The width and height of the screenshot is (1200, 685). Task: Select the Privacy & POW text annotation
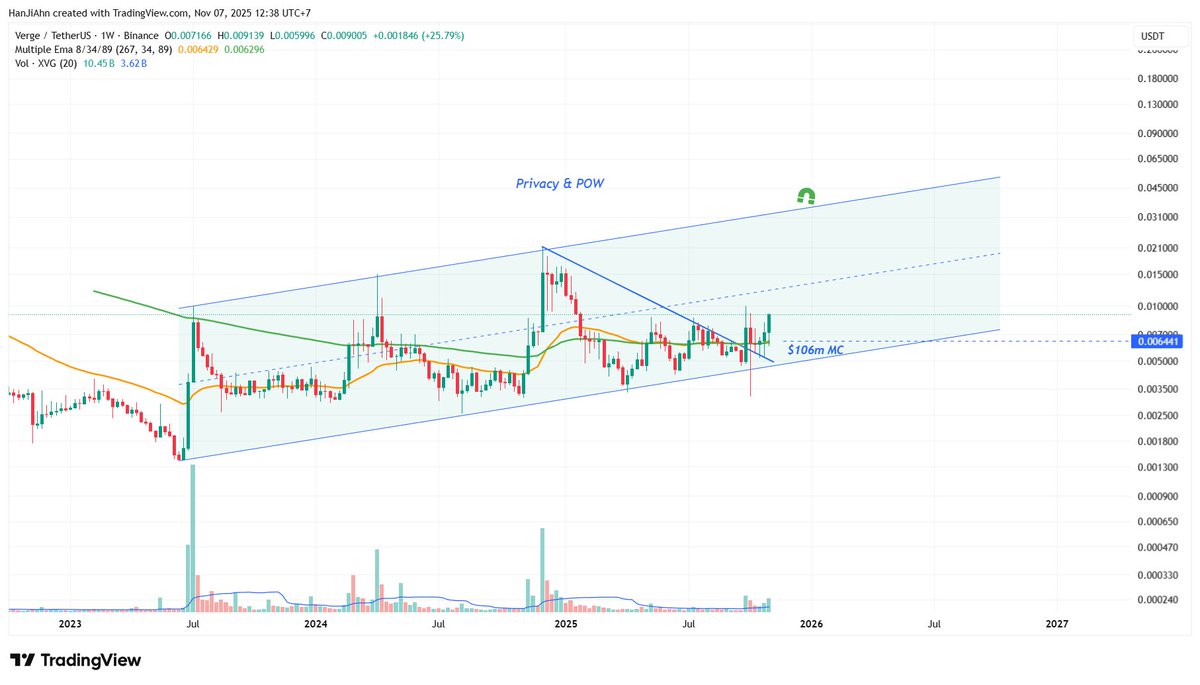tap(559, 183)
